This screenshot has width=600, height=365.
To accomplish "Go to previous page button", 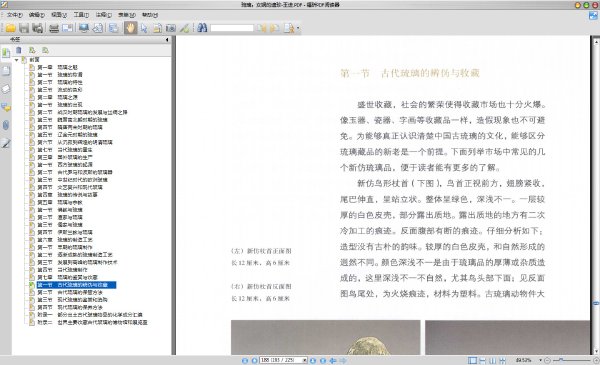I will (x=254, y=360).
